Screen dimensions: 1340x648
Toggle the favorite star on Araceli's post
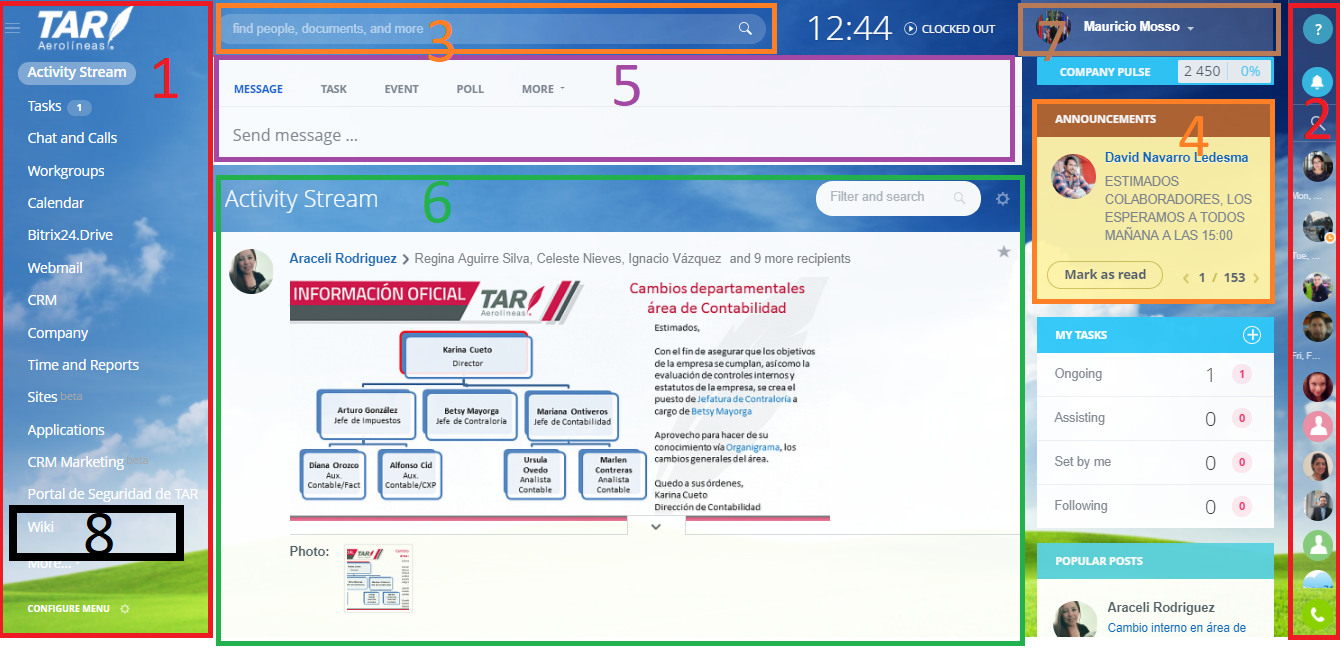point(1004,252)
